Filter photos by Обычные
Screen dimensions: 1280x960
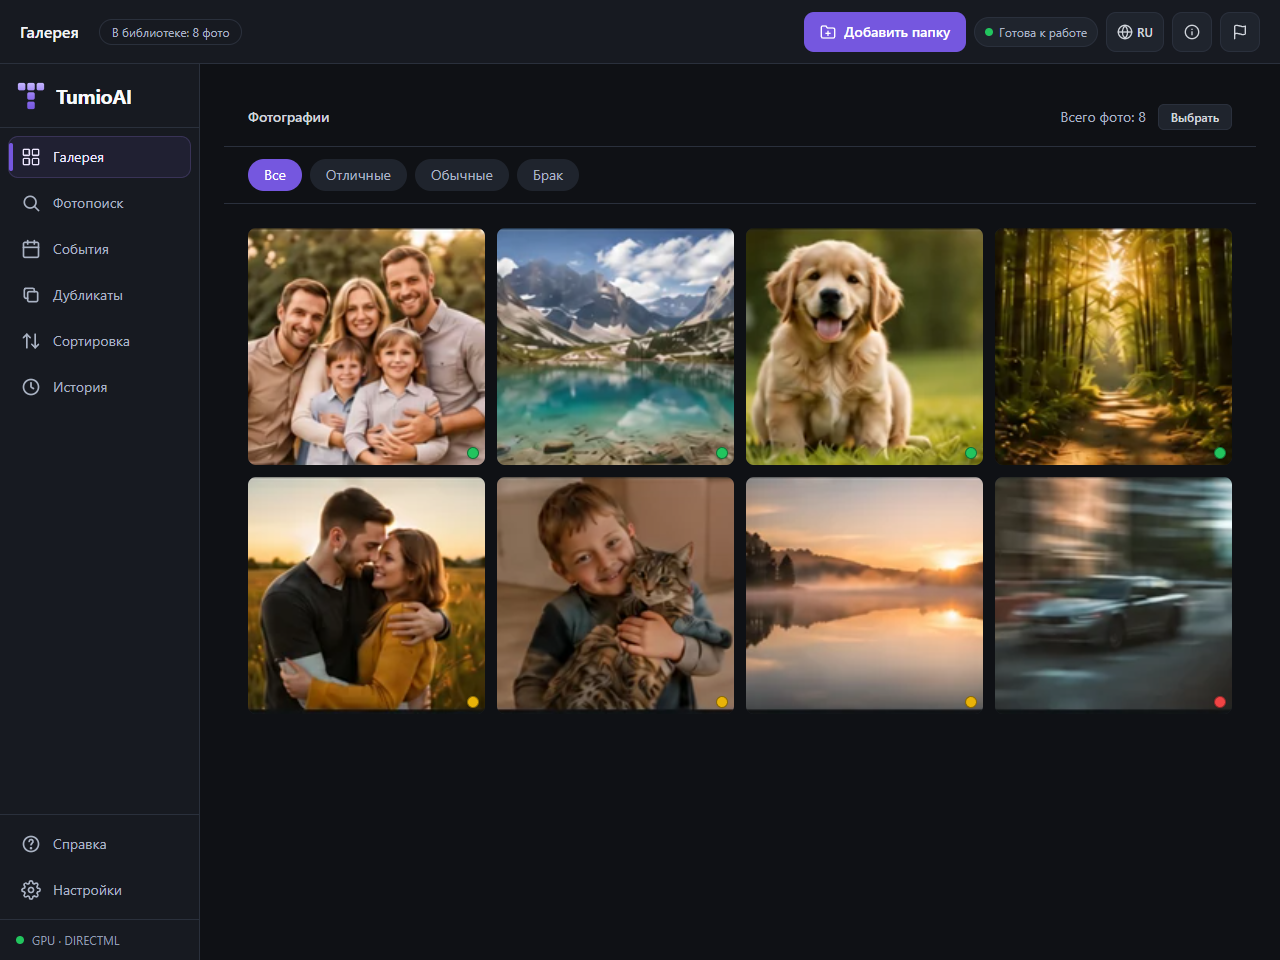(x=462, y=175)
